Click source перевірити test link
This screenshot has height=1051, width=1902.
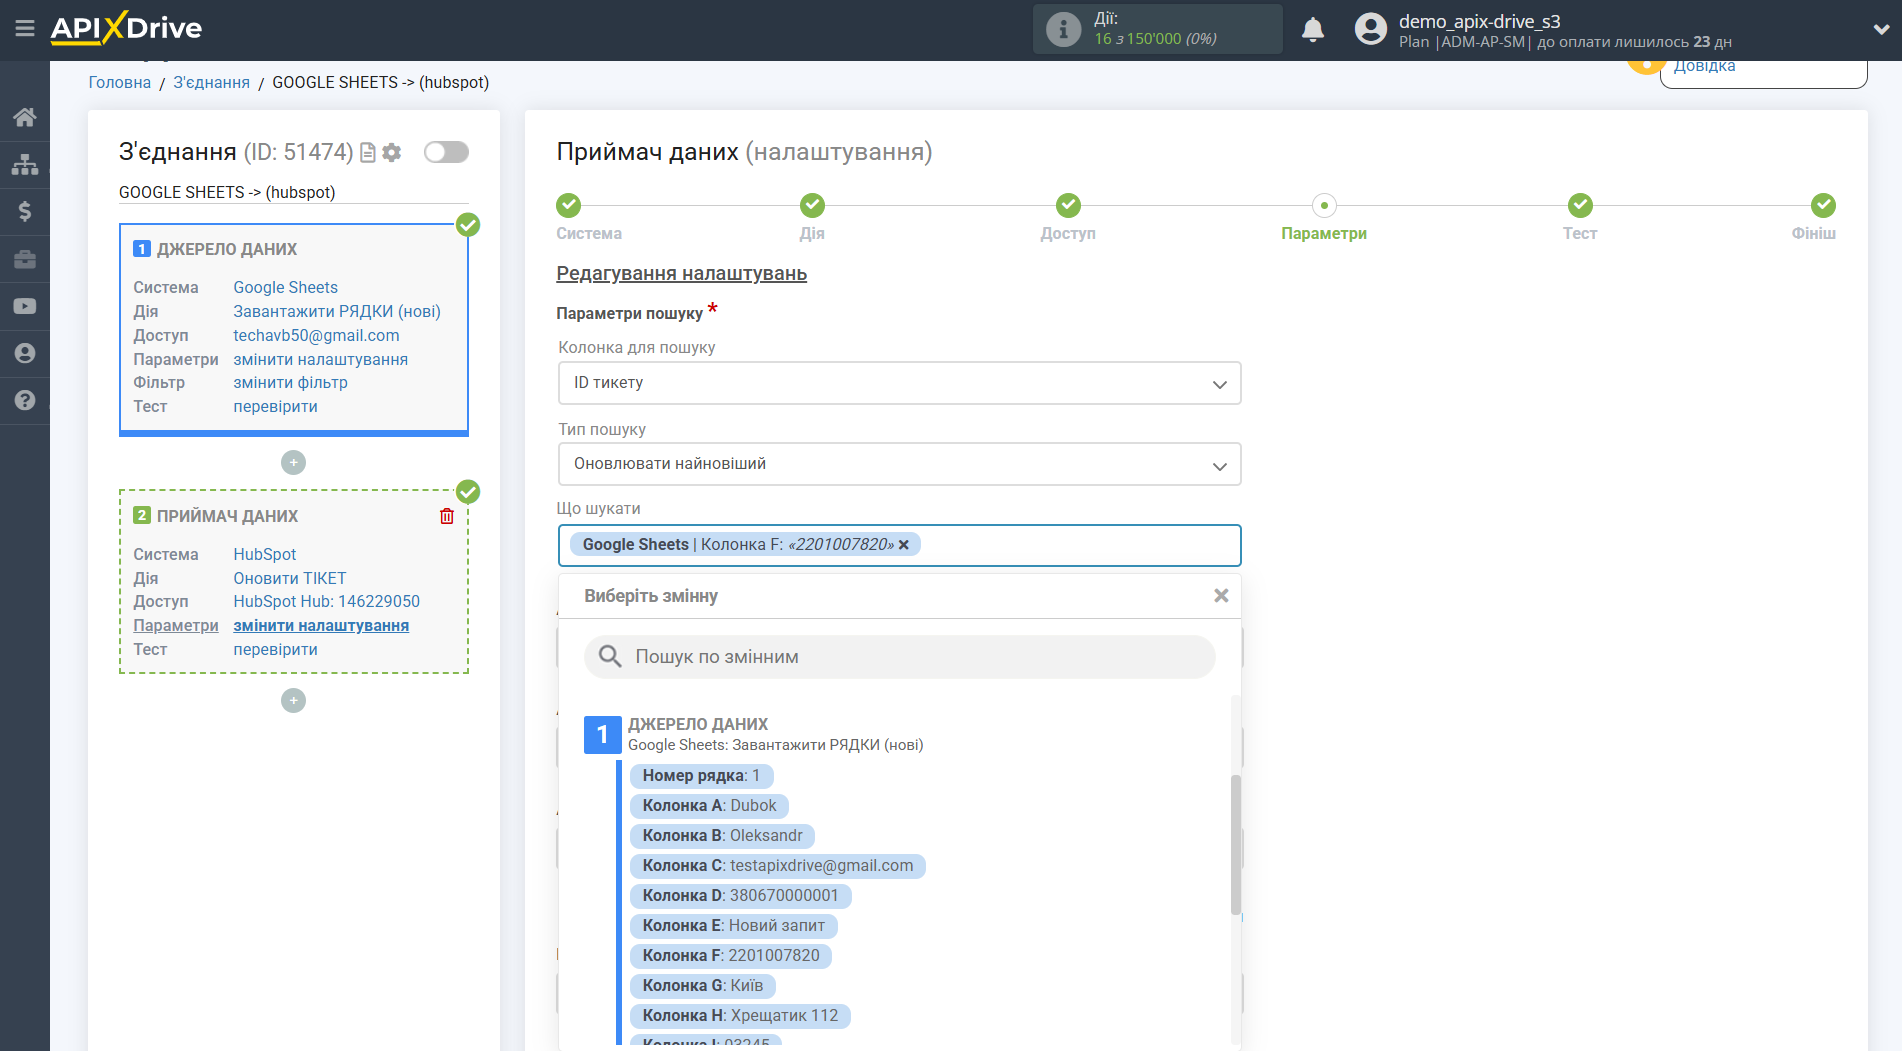pos(275,406)
